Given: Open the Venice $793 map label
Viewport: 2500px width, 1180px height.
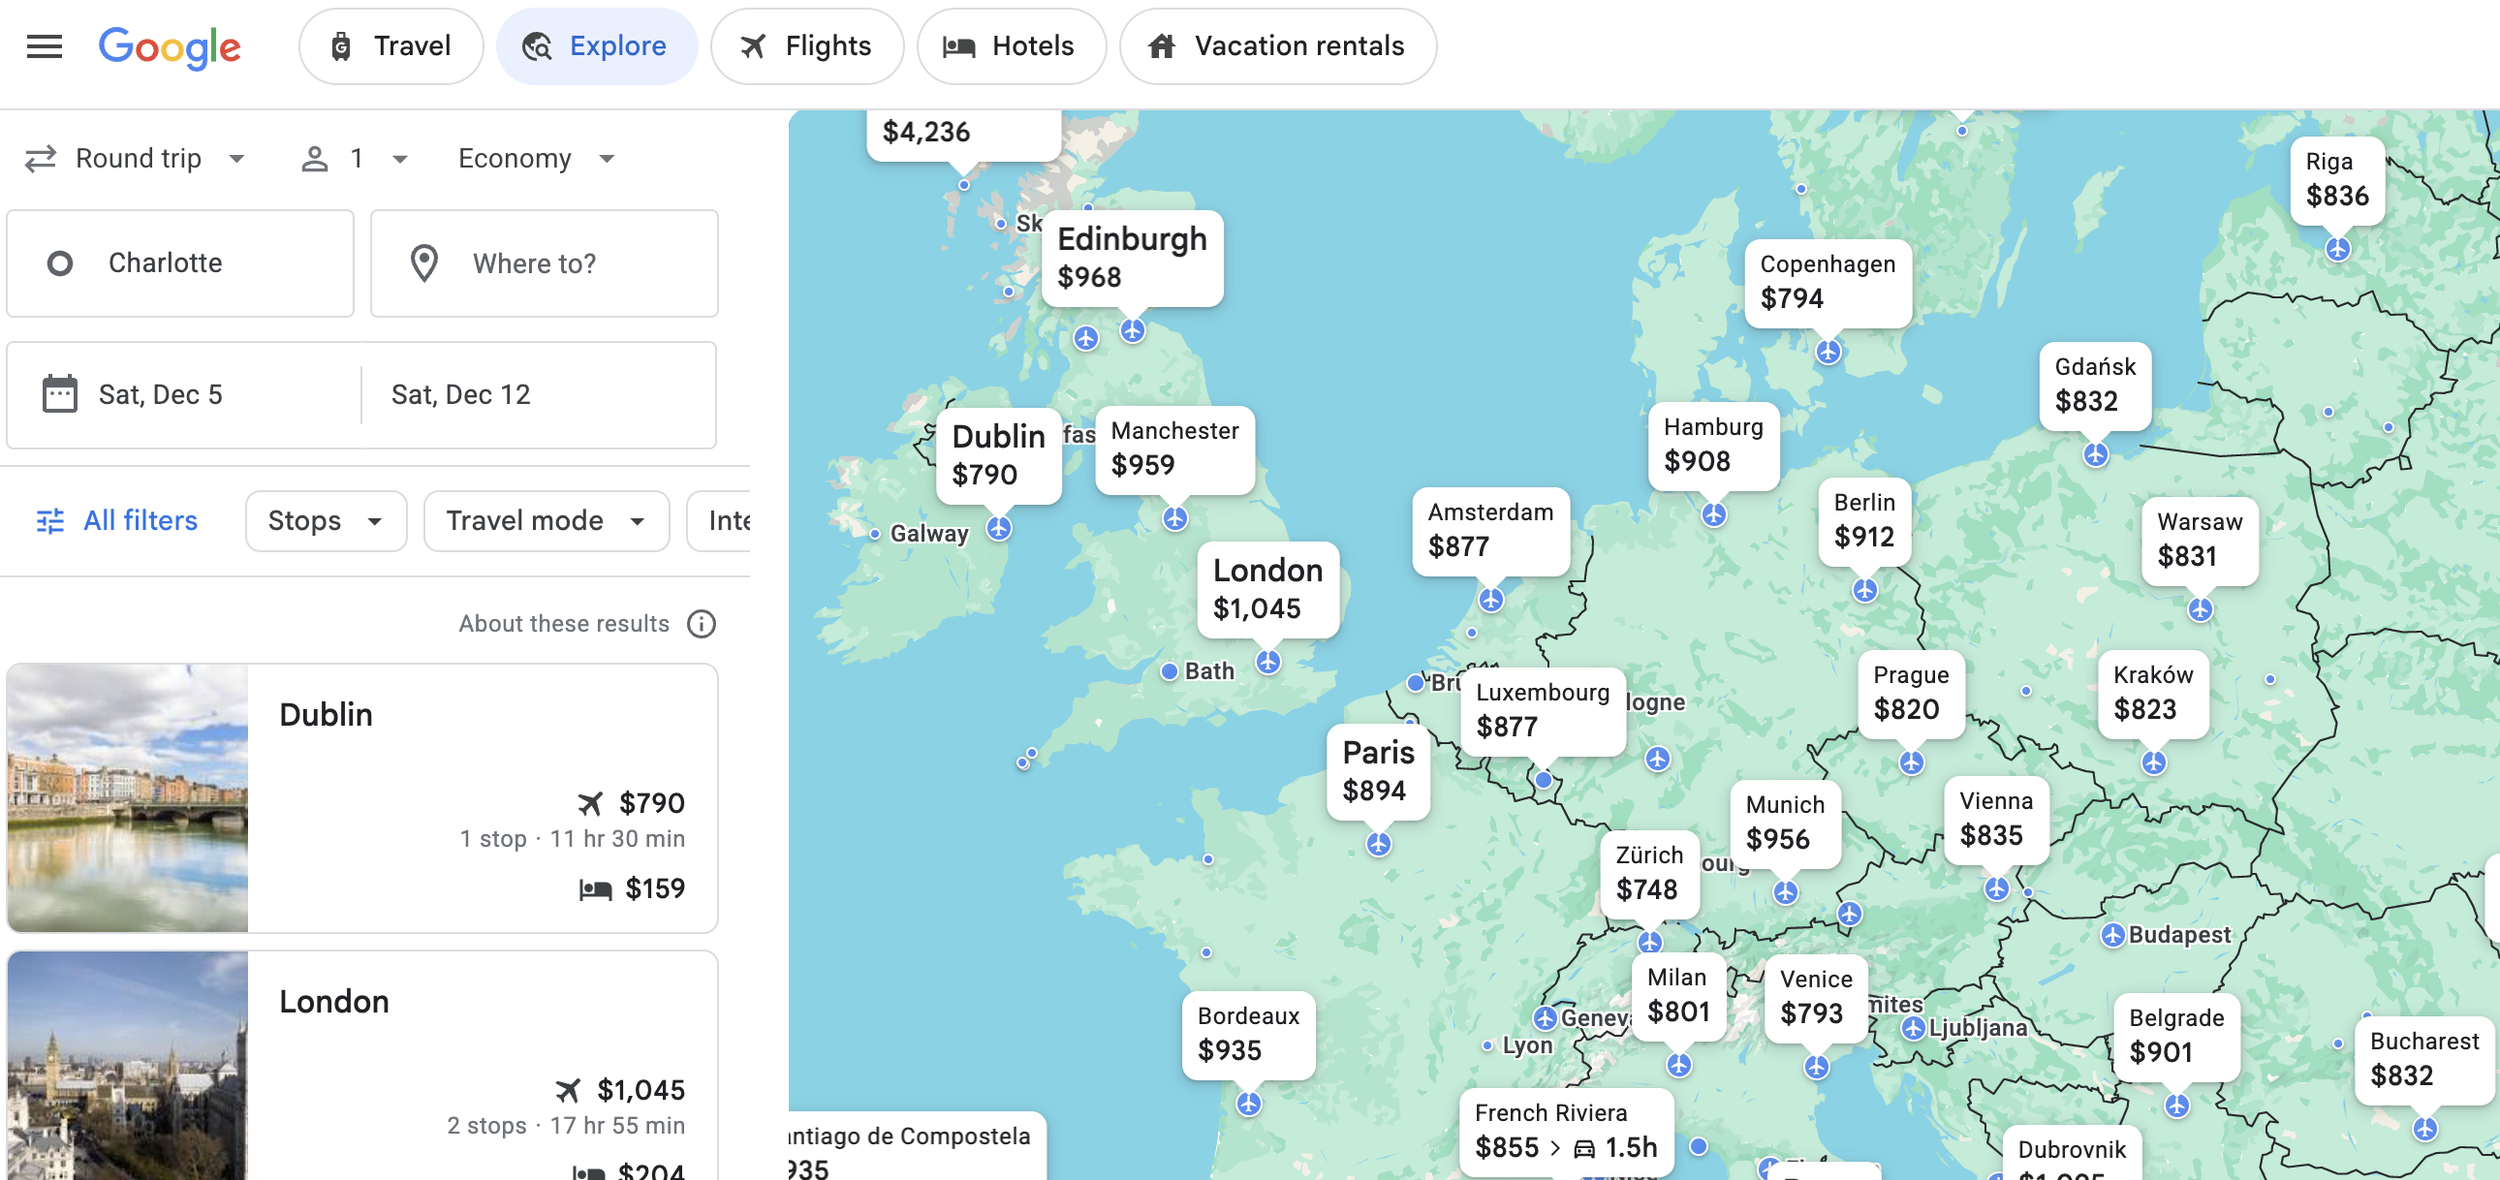Looking at the screenshot, I should [x=1817, y=998].
